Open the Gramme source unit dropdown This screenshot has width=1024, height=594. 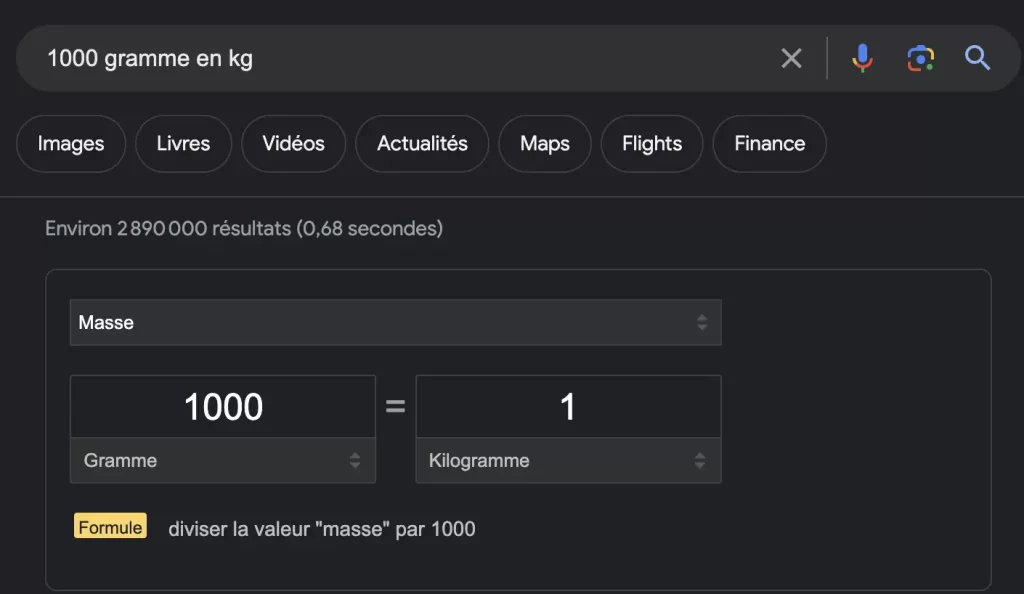tap(222, 461)
